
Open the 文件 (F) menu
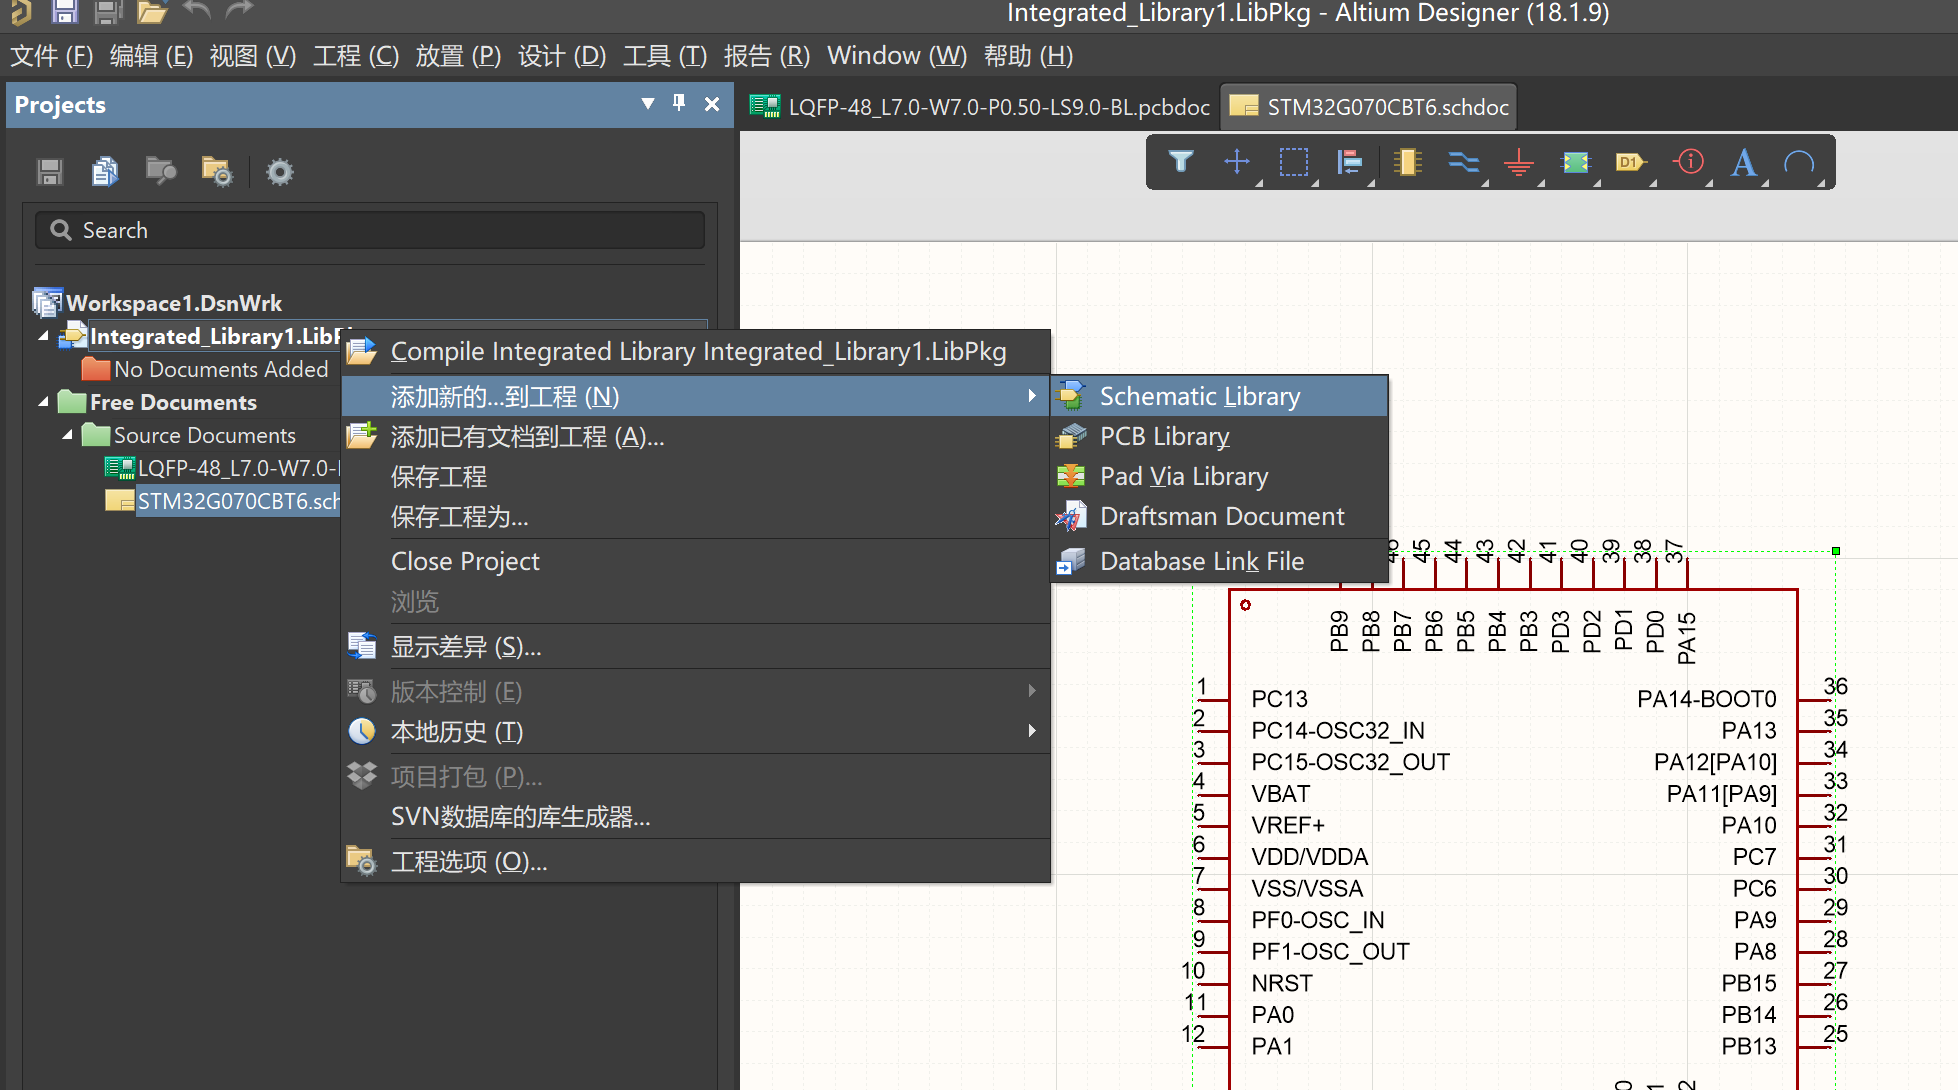[x=52, y=56]
